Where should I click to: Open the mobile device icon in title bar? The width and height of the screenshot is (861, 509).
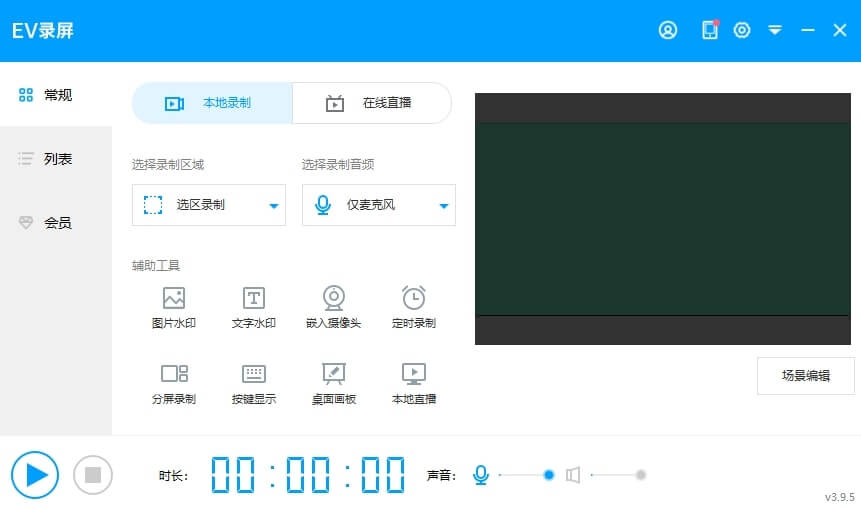[710, 30]
